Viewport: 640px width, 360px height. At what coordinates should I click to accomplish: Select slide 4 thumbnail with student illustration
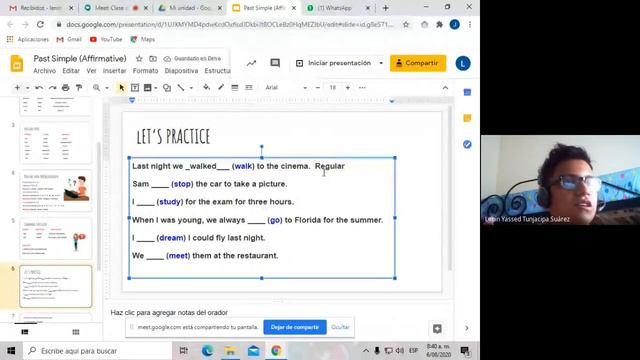click(56, 191)
